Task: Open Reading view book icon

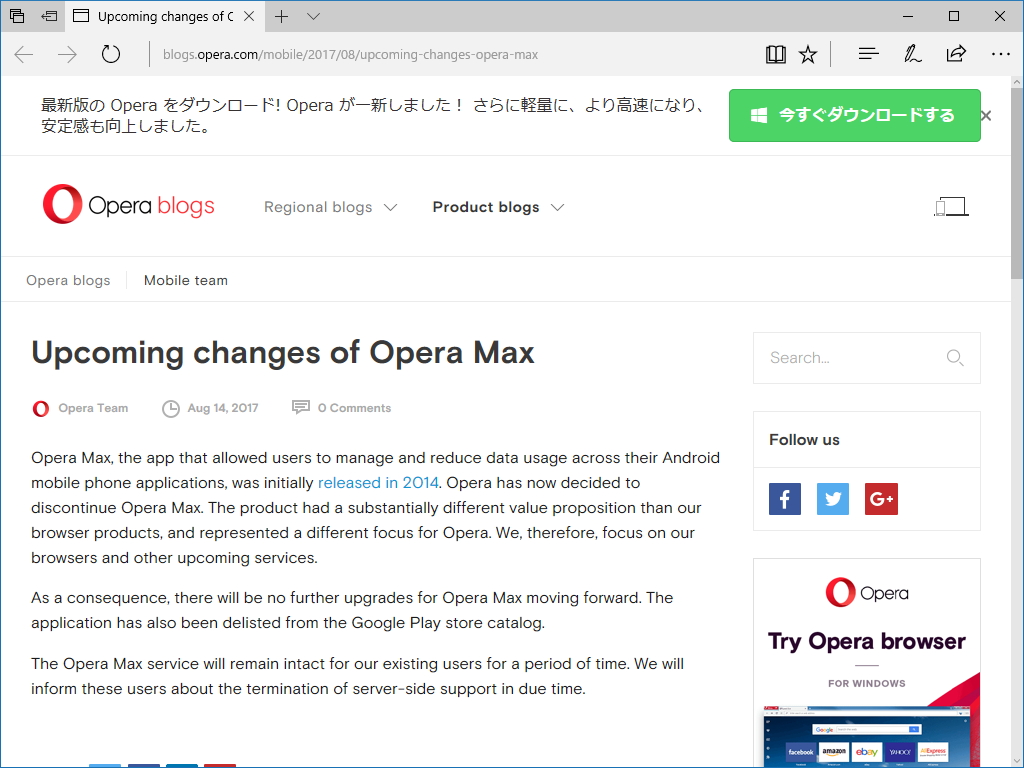Action: (775, 54)
